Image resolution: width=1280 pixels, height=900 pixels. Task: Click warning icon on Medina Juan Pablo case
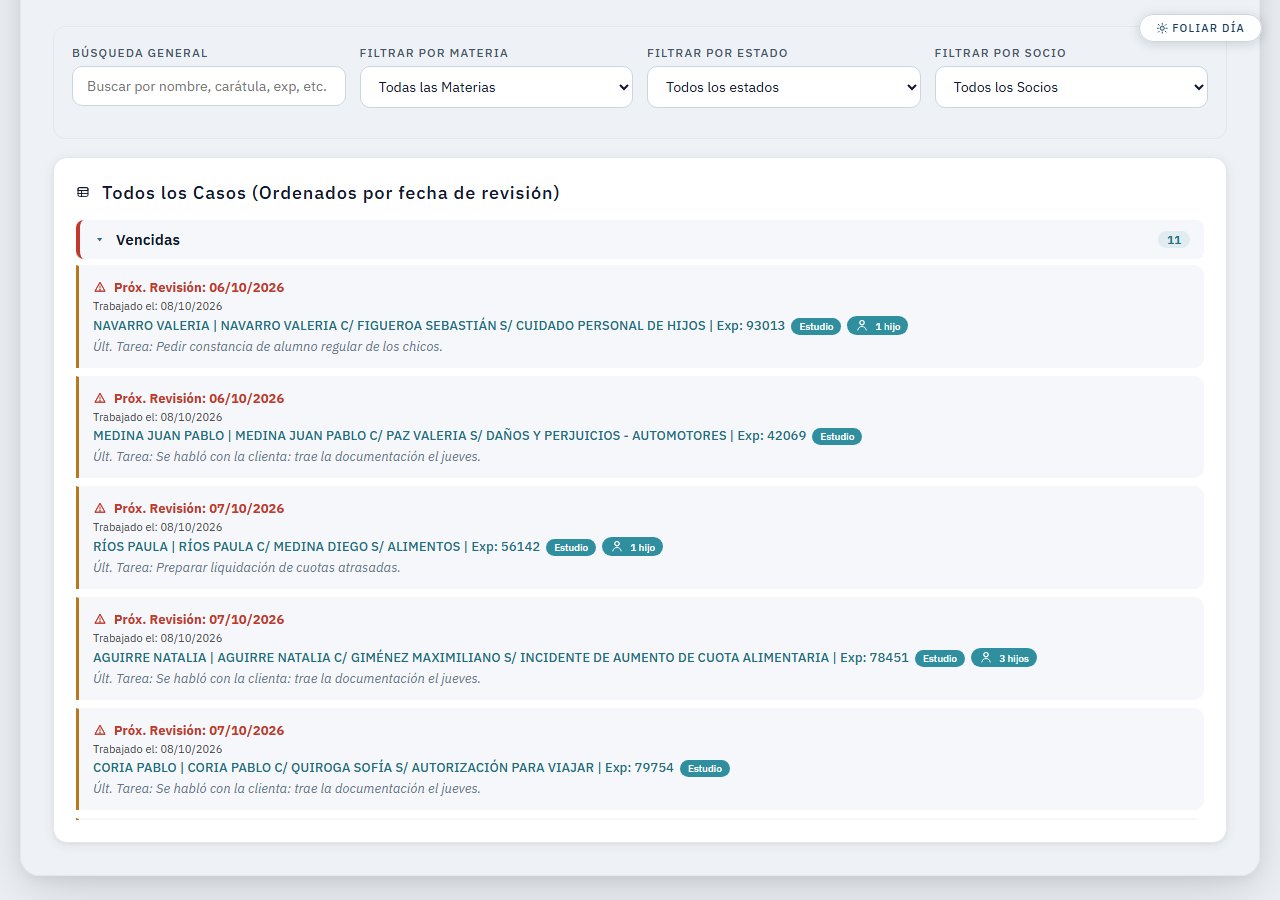(100, 399)
